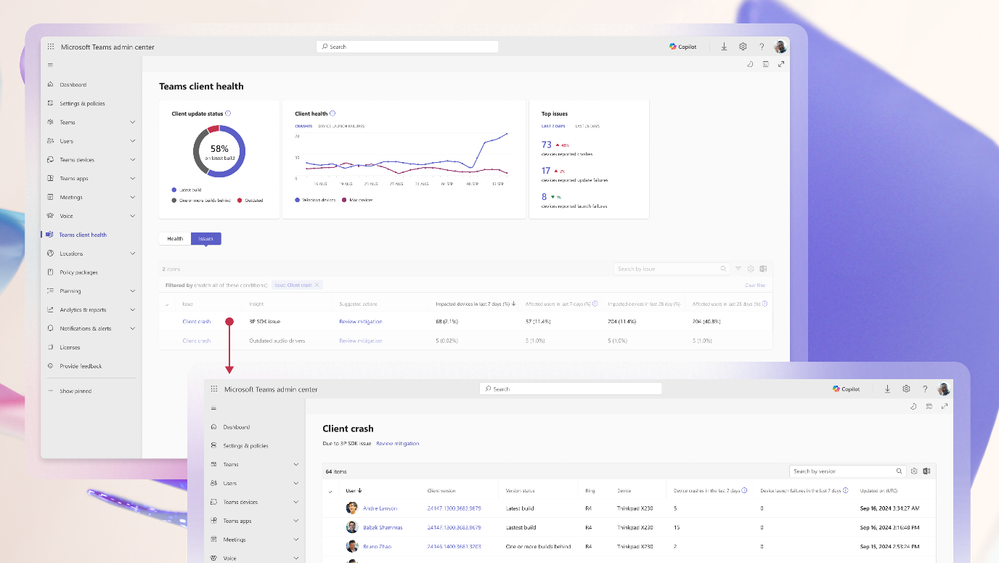This screenshot has width=999, height=563.
Task: Switch to the Health tab
Action: [175, 239]
